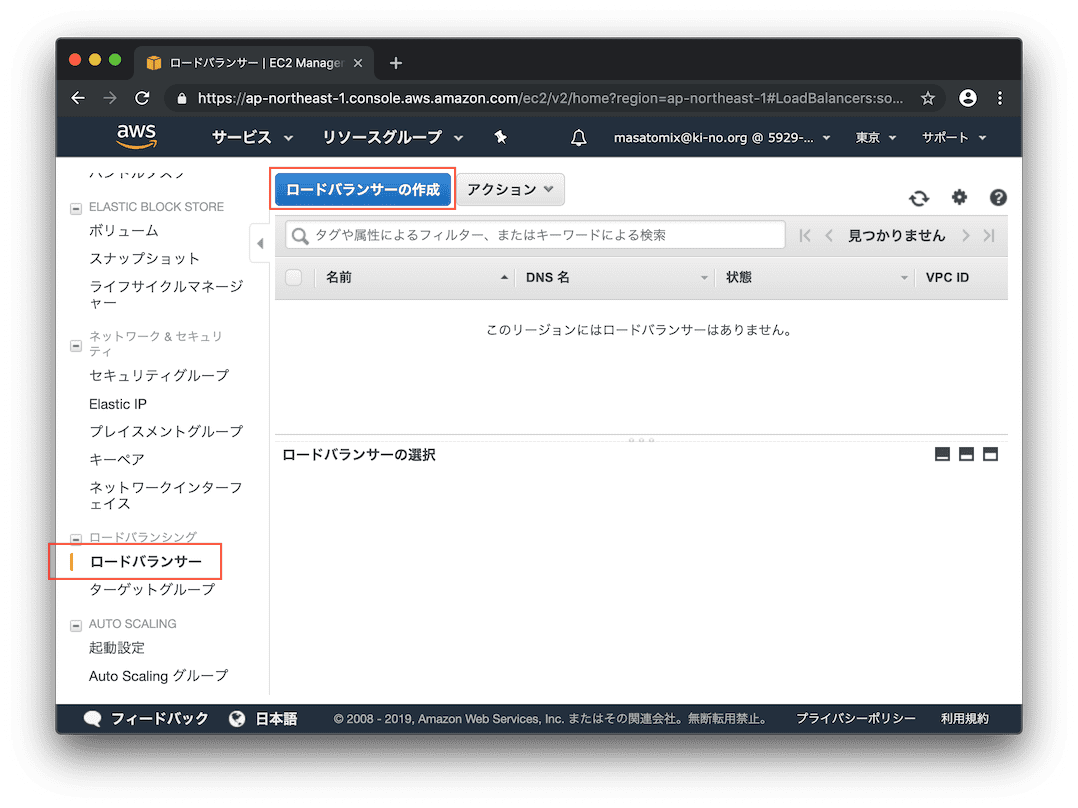The width and height of the screenshot is (1078, 808).
Task: Open the help question mark icon
Action: point(998,197)
